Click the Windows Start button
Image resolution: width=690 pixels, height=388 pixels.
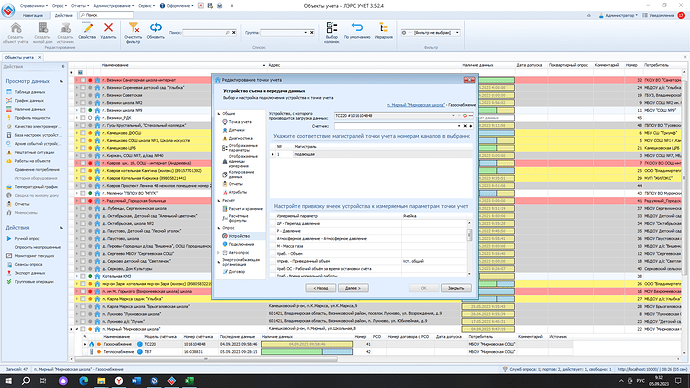pos(8,381)
